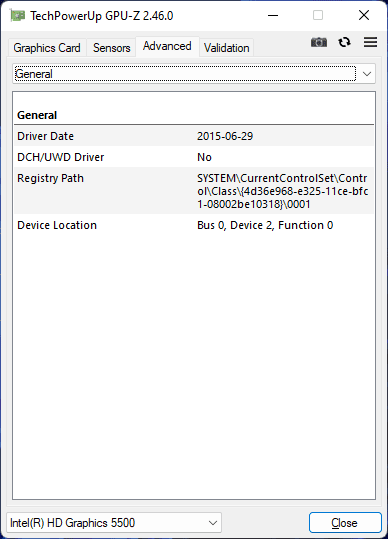This screenshot has width=388, height=539.
Task: Open the Validation tab
Action: tap(226, 48)
